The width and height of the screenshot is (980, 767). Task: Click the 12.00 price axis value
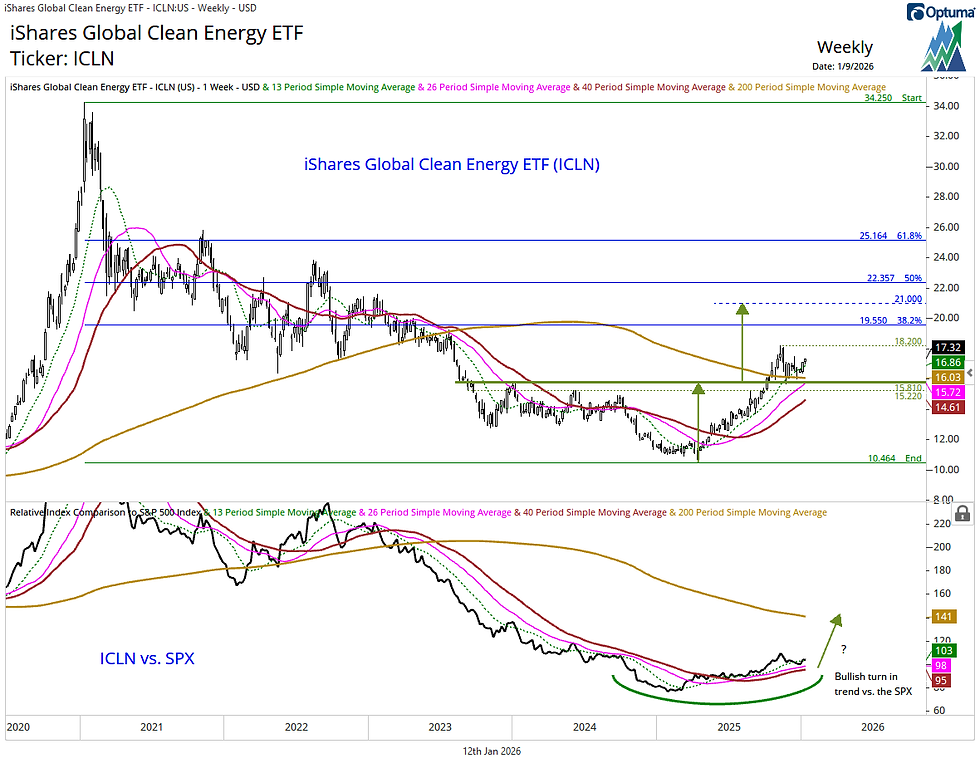pyautogui.click(x=946, y=439)
